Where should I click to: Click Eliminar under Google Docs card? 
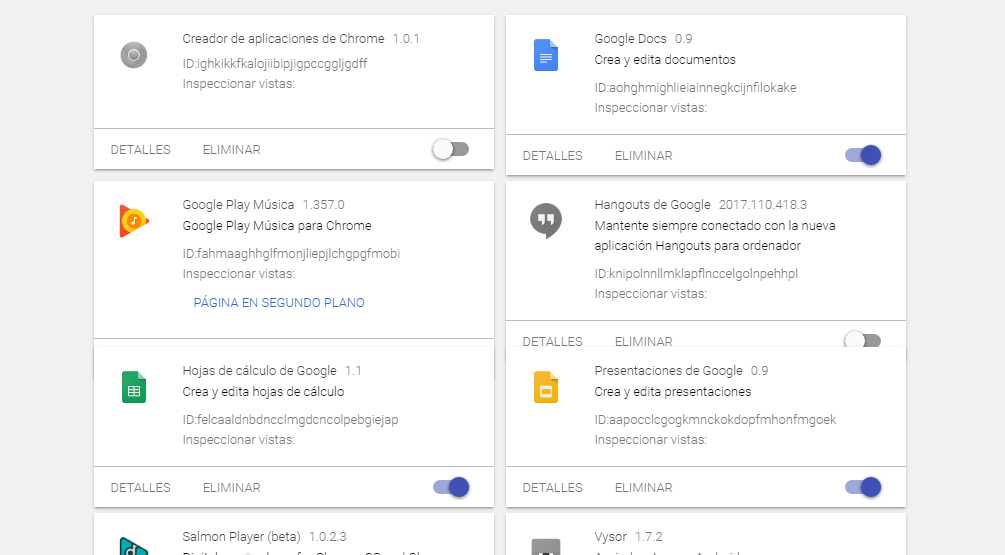[643, 155]
